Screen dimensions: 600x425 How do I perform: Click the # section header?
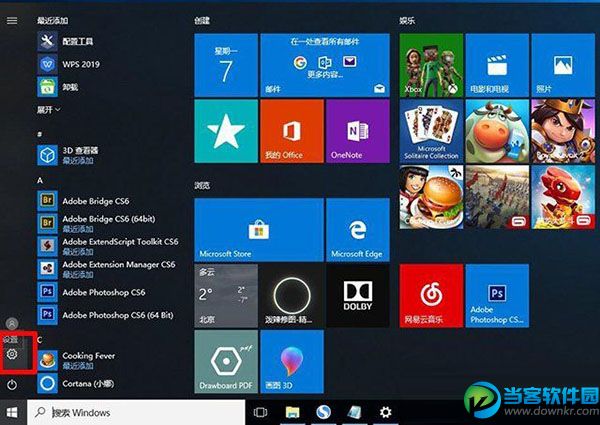click(x=40, y=134)
